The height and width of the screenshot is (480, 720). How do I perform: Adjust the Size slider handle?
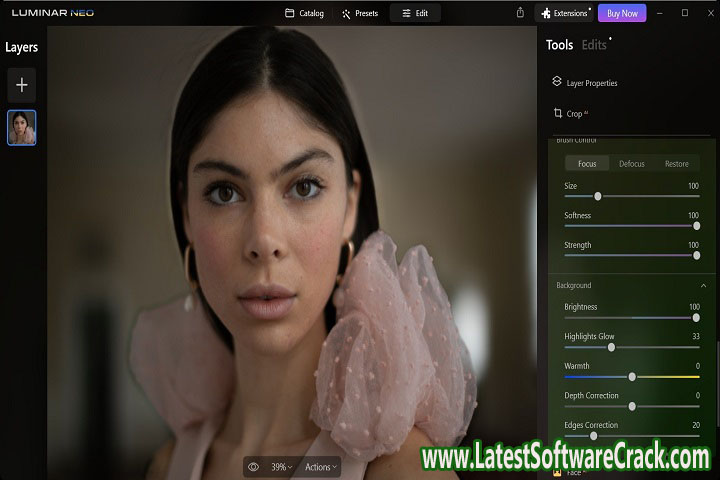click(x=597, y=197)
